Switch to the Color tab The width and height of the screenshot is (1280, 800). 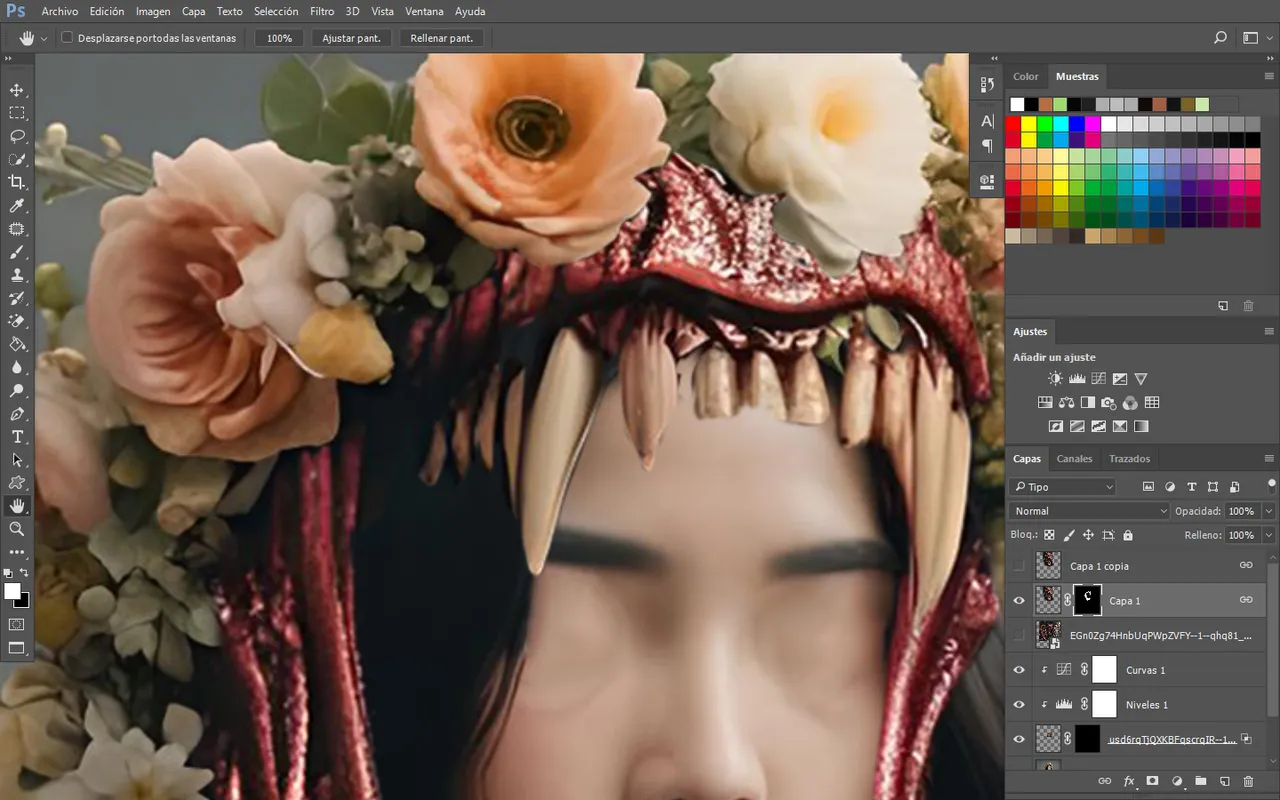(x=1026, y=76)
